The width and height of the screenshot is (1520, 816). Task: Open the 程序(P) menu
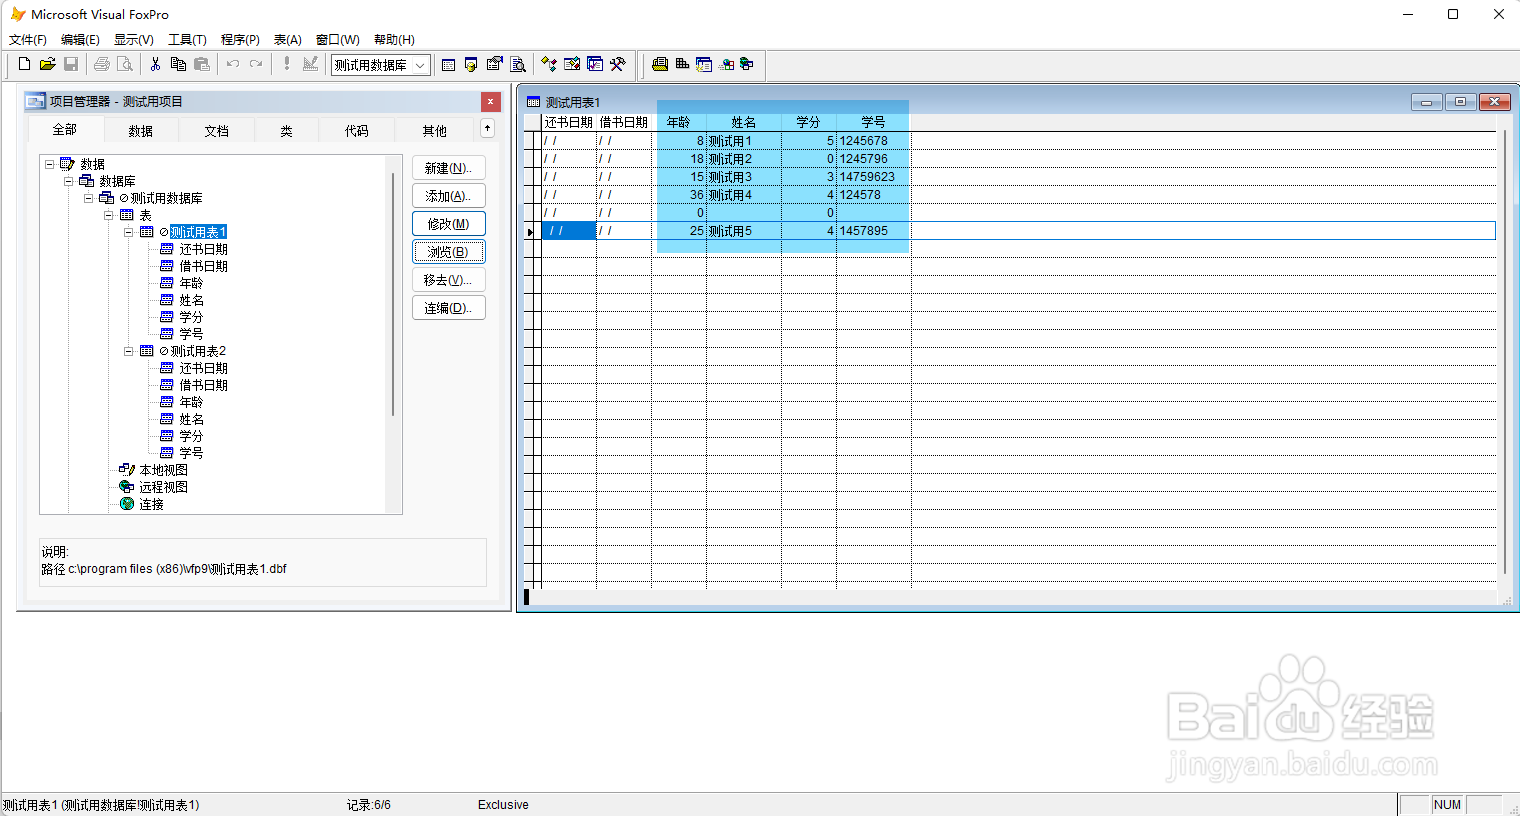(x=240, y=40)
